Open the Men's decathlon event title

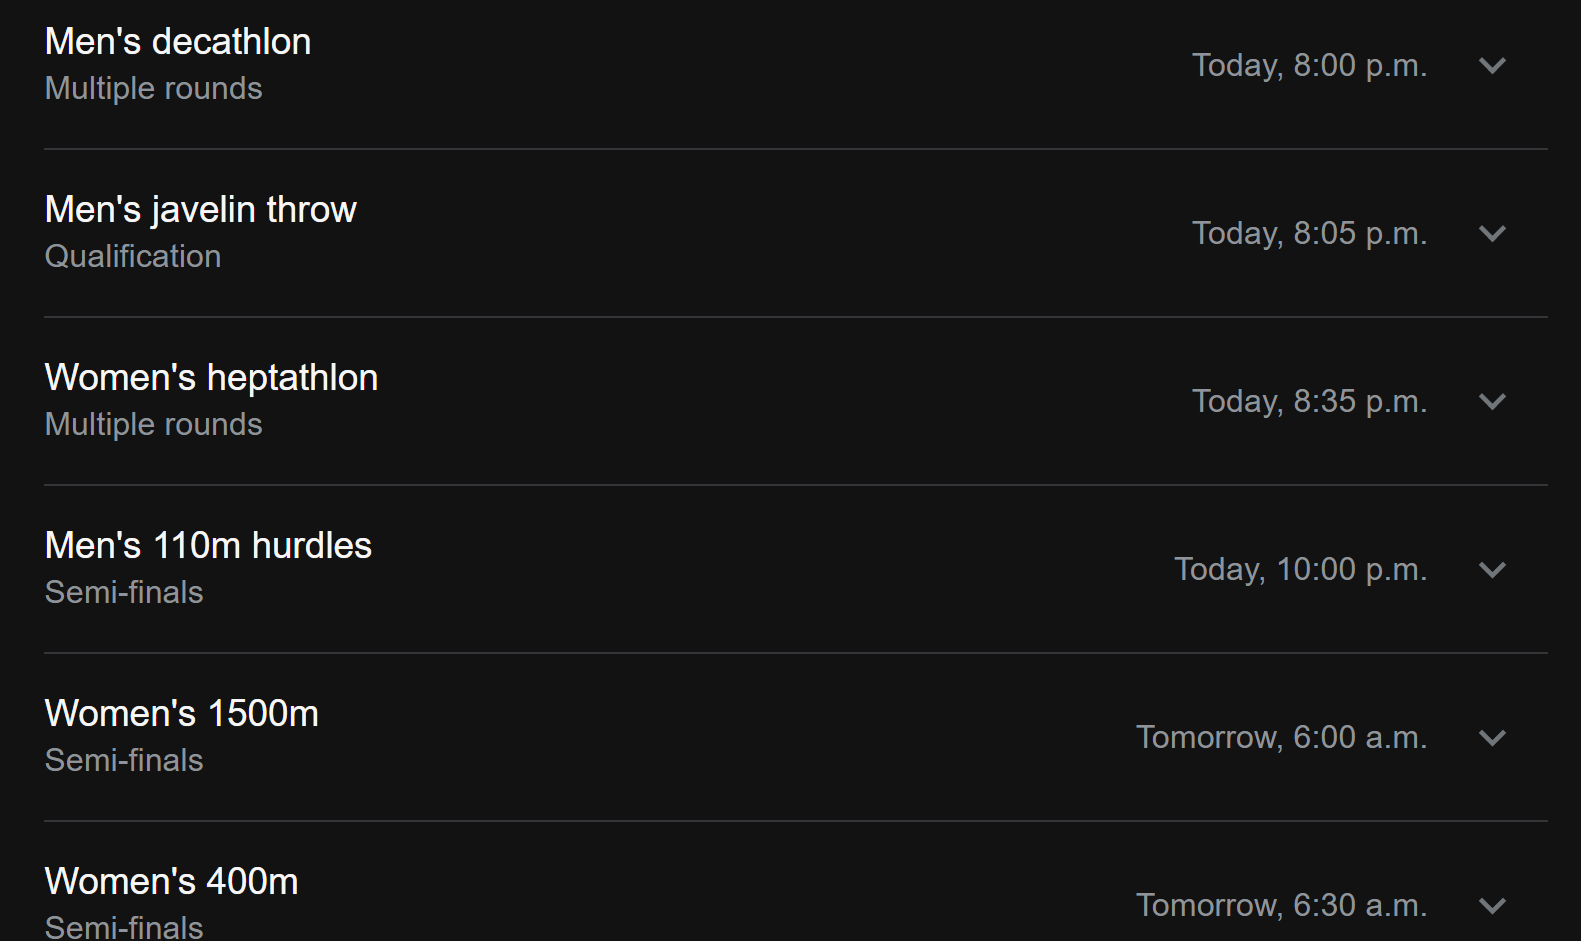point(178,42)
